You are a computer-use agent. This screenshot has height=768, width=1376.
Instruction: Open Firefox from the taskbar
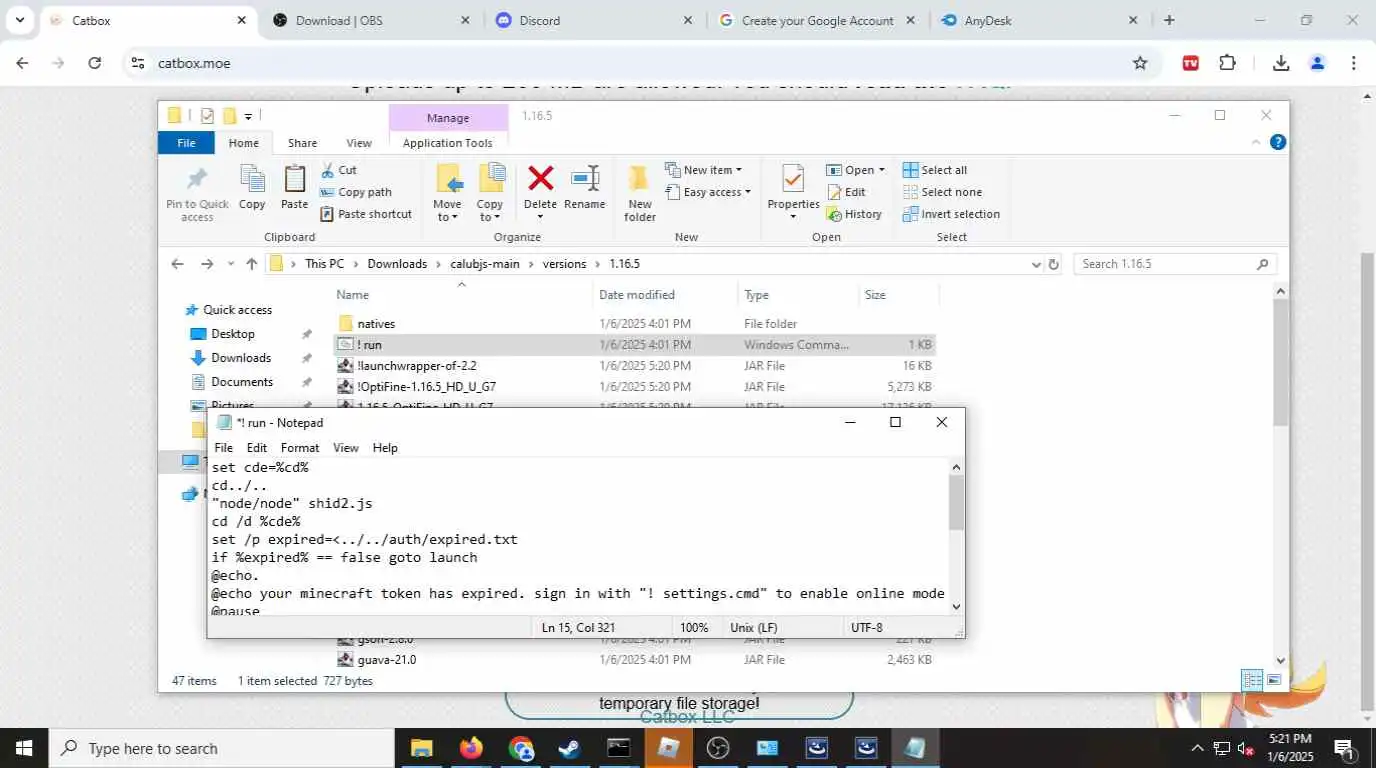pos(471,748)
